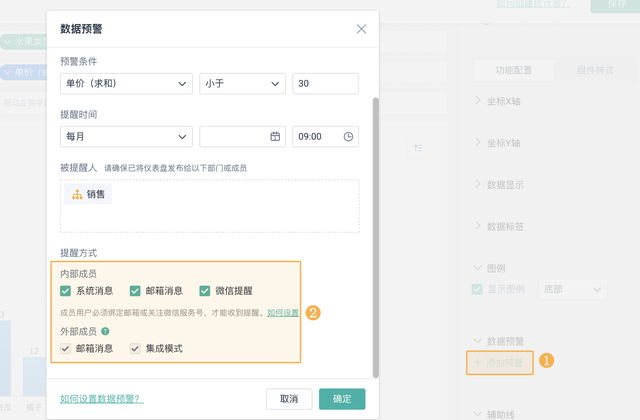This screenshot has width=640, height=420.
Task: Click the empty date input field
Action: click(242, 137)
